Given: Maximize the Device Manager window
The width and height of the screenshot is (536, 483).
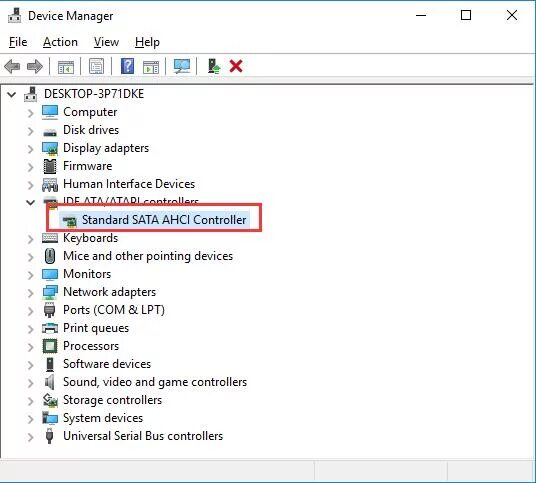Looking at the screenshot, I should click(466, 15).
